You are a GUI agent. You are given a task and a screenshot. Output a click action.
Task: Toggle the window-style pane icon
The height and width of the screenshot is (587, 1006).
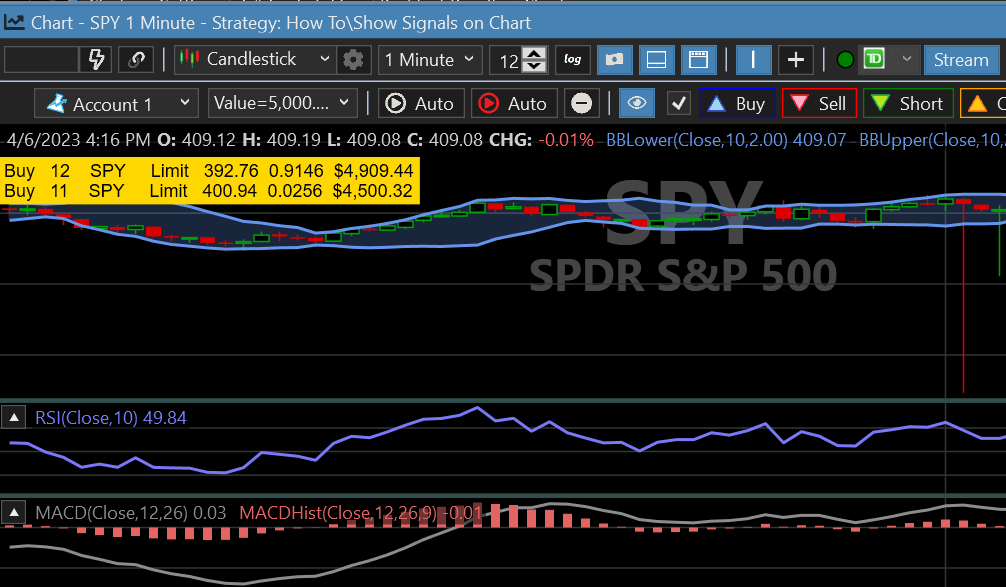pyautogui.click(x=698, y=60)
